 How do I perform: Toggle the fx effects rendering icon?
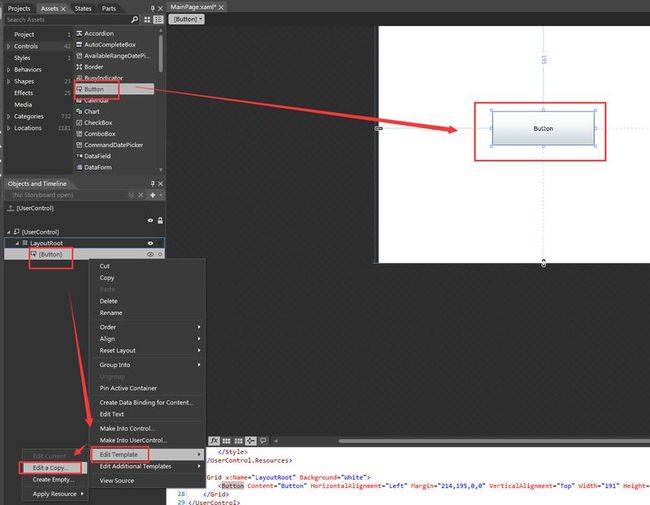[214, 441]
